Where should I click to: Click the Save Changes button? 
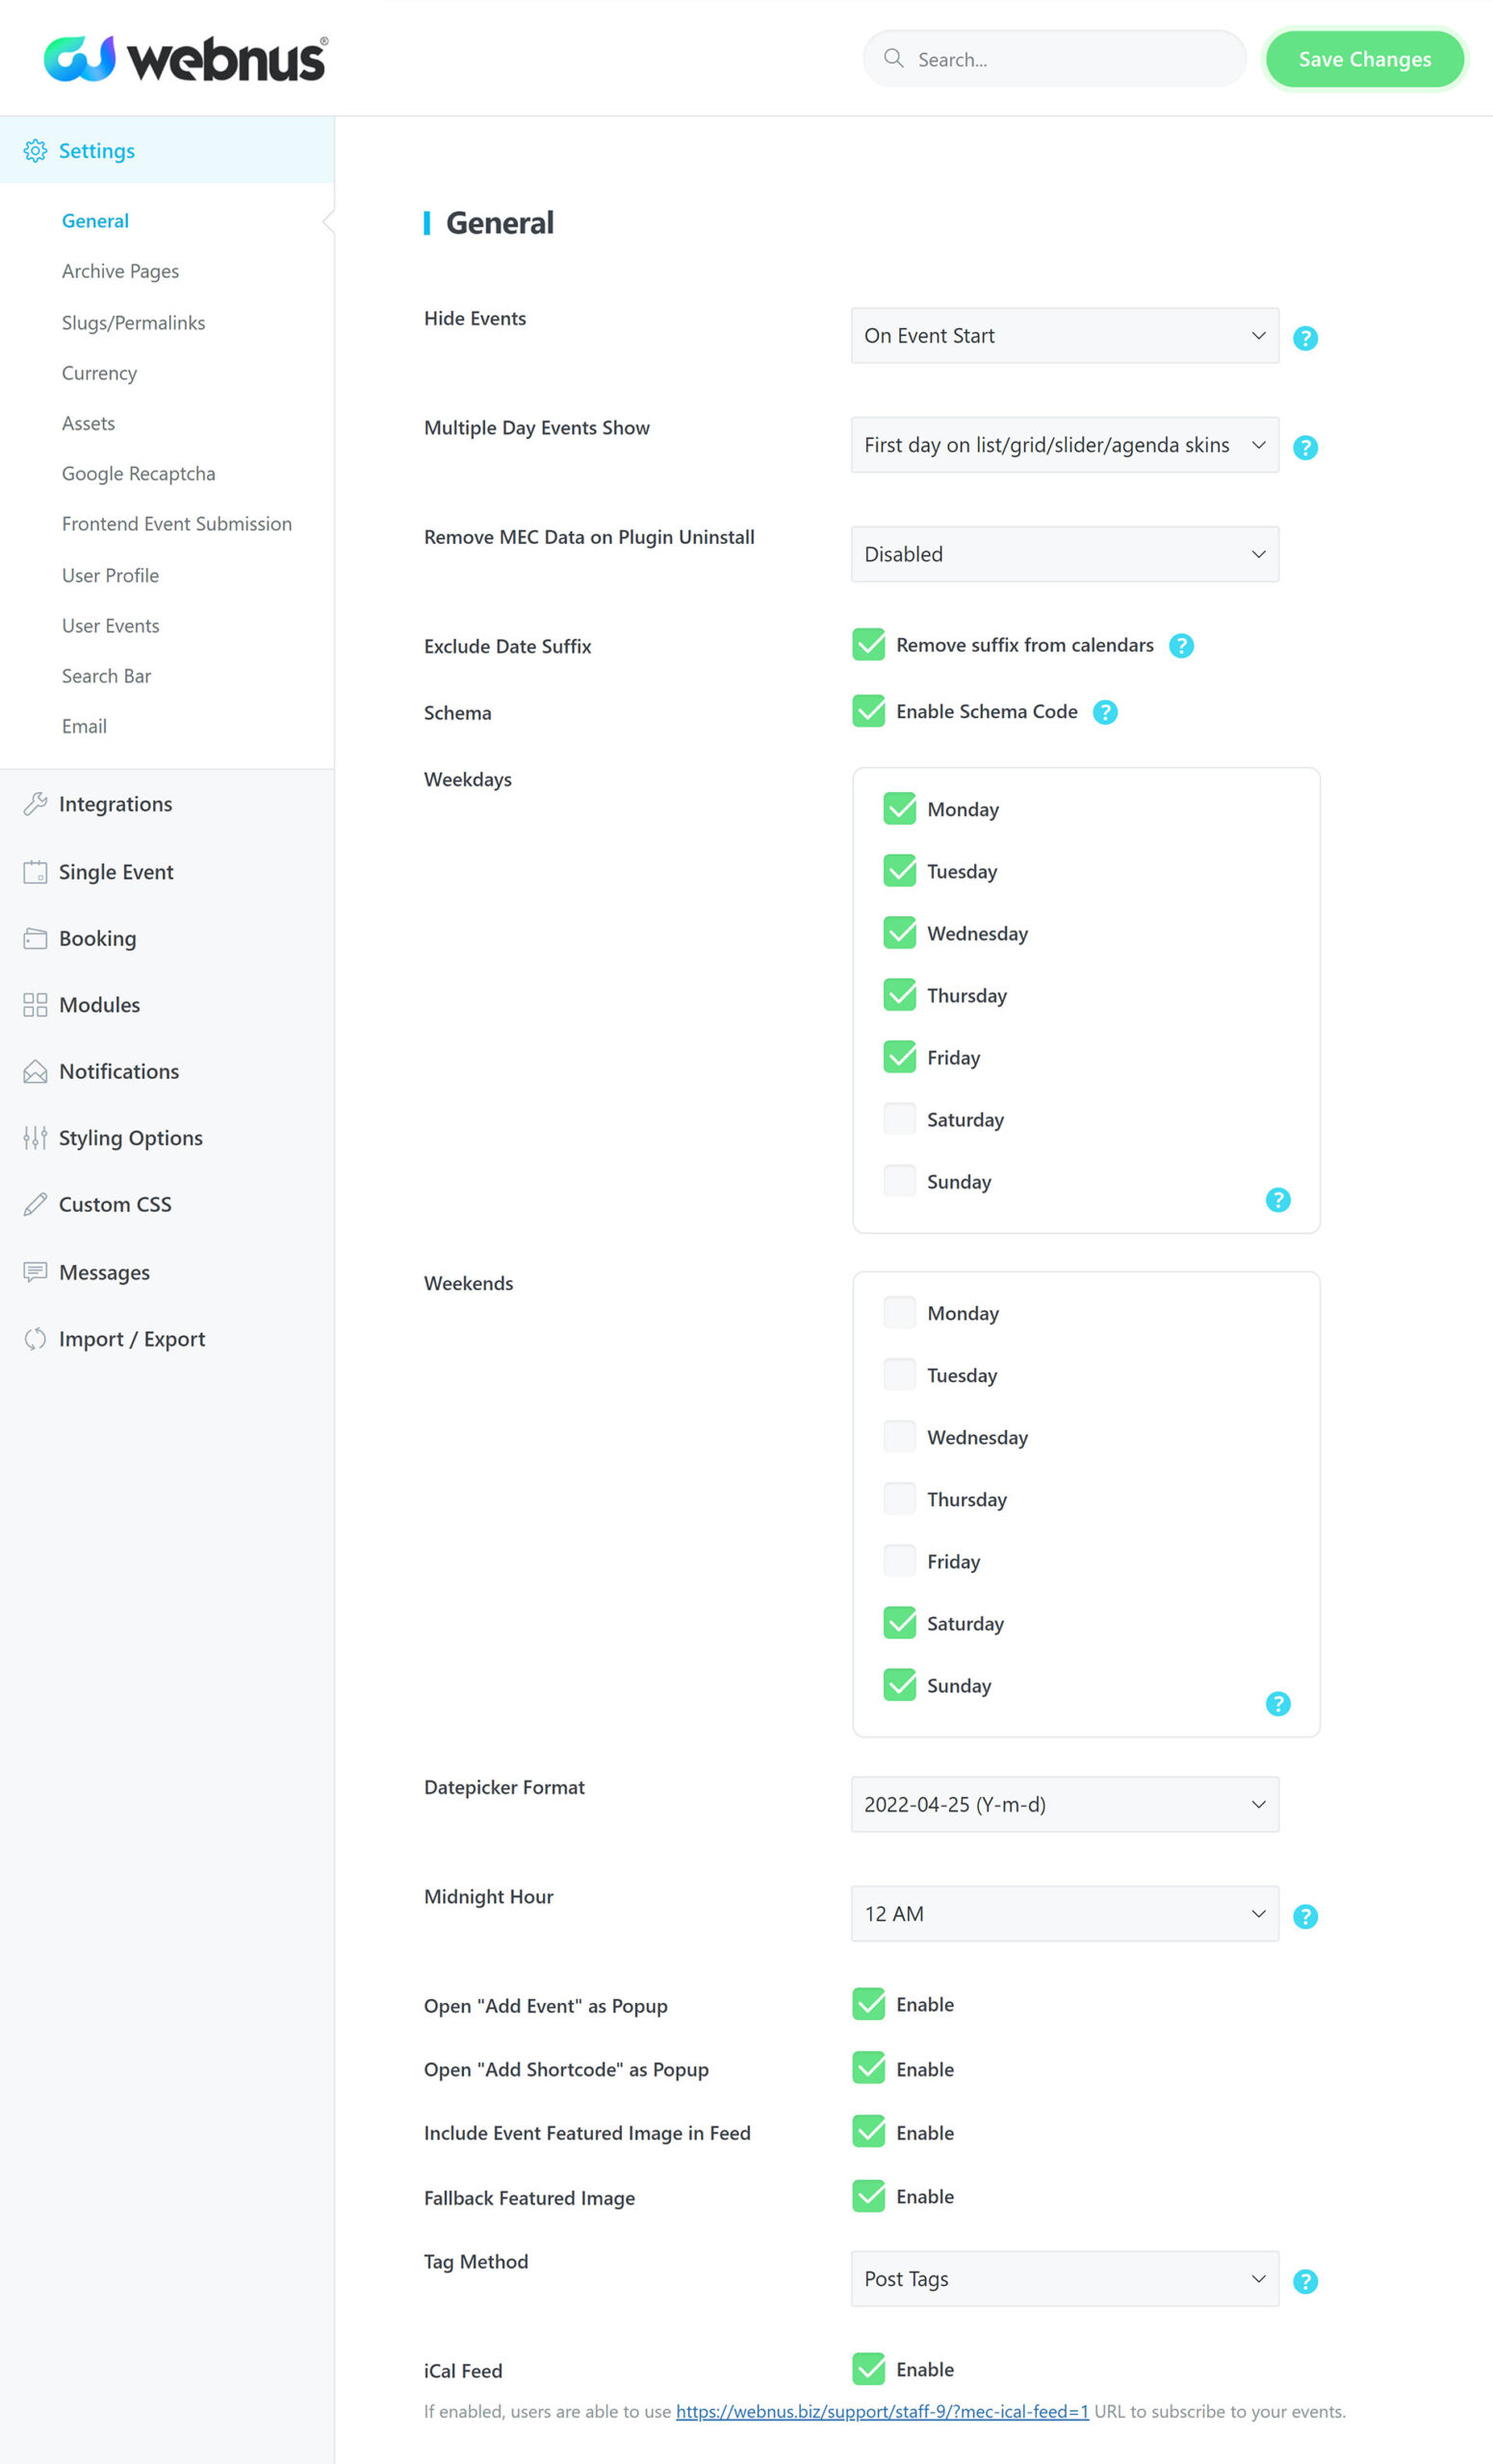[1364, 59]
